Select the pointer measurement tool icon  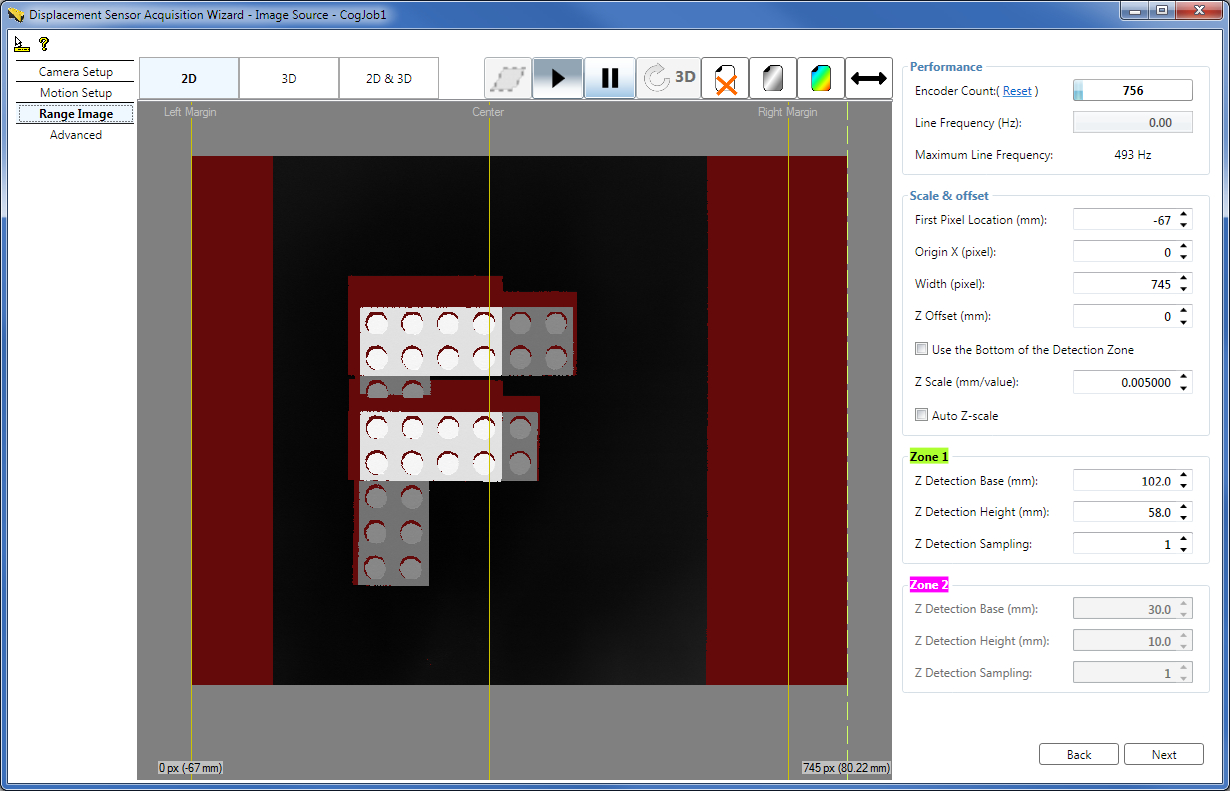(x=19, y=43)
